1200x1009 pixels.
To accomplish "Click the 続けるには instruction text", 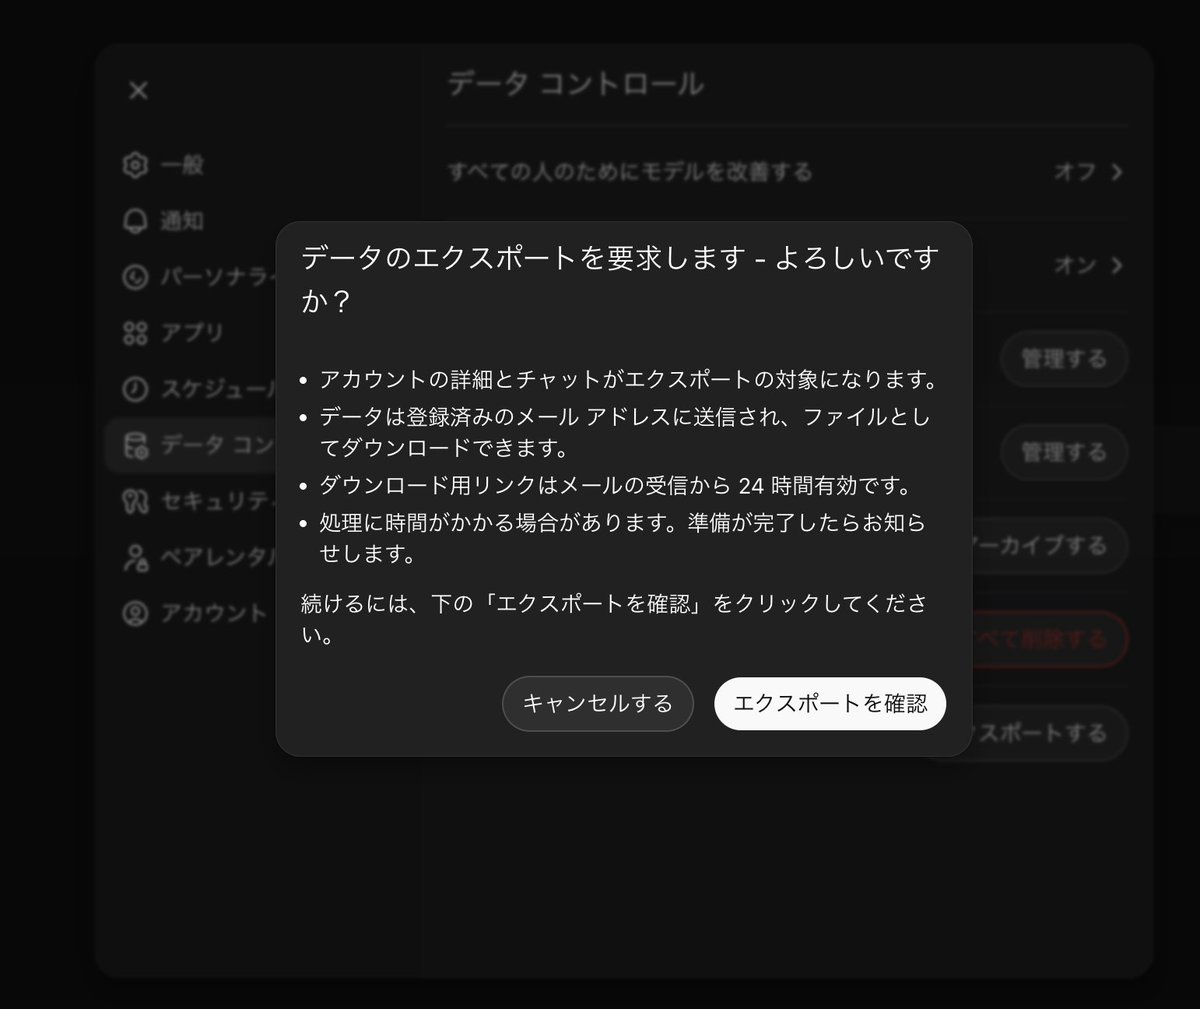I will pyautogui.click(x=614, y=619).
